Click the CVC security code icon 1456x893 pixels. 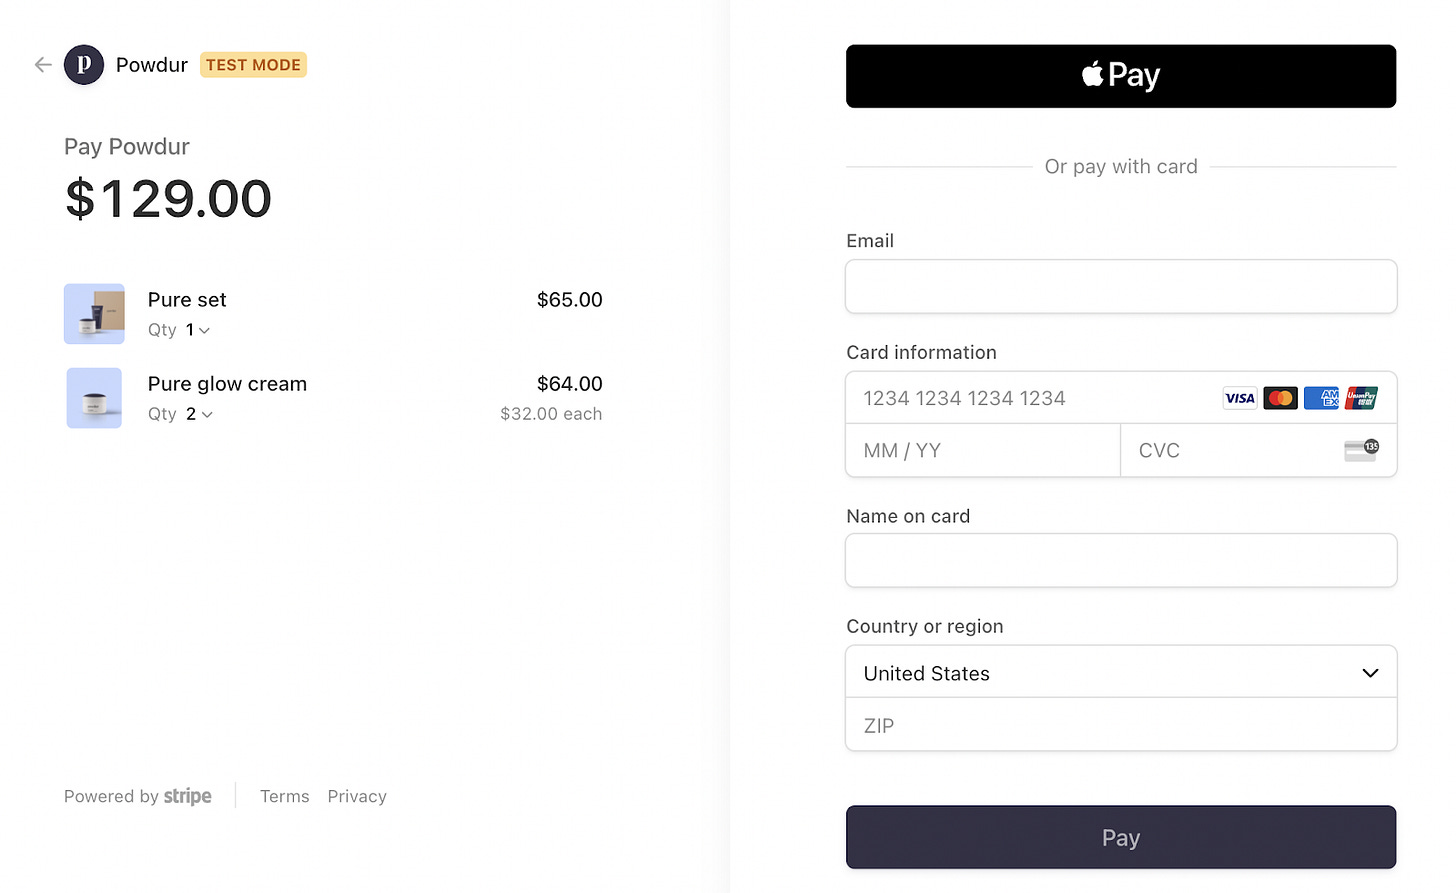[x=1362, y=450]
